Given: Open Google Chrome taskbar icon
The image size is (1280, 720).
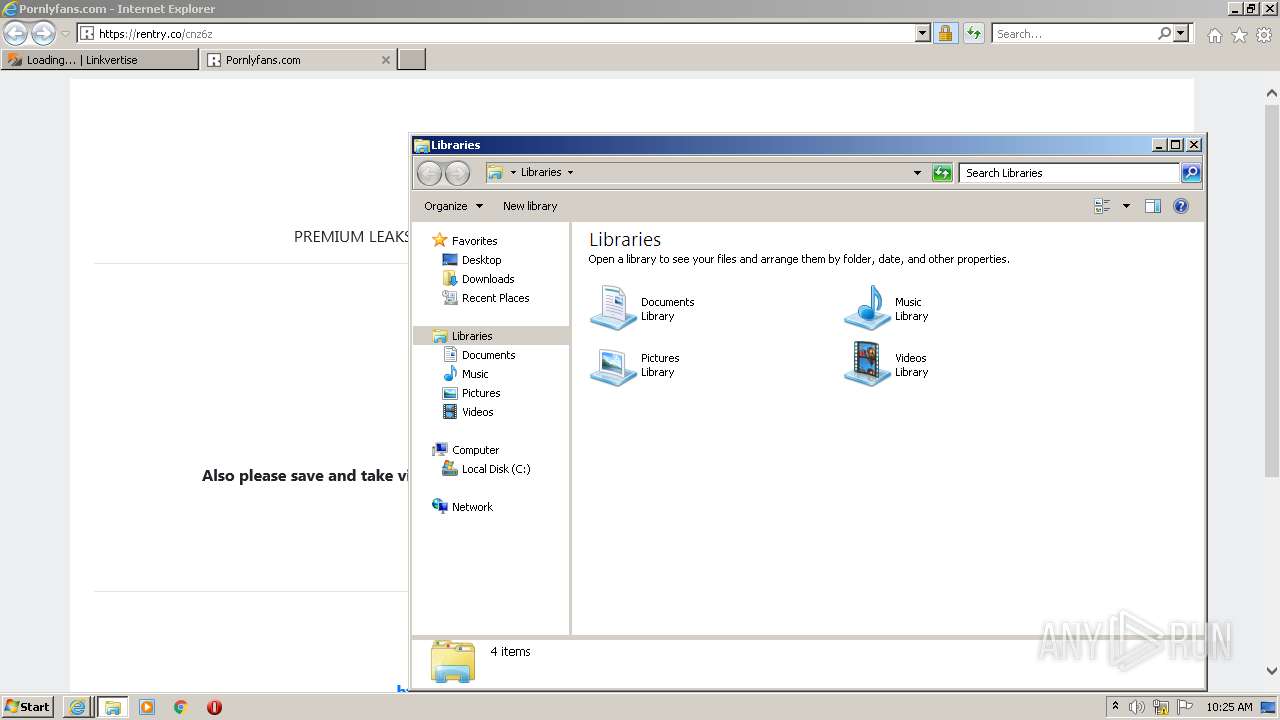Looking at the screenshot, I should point(181,707).
